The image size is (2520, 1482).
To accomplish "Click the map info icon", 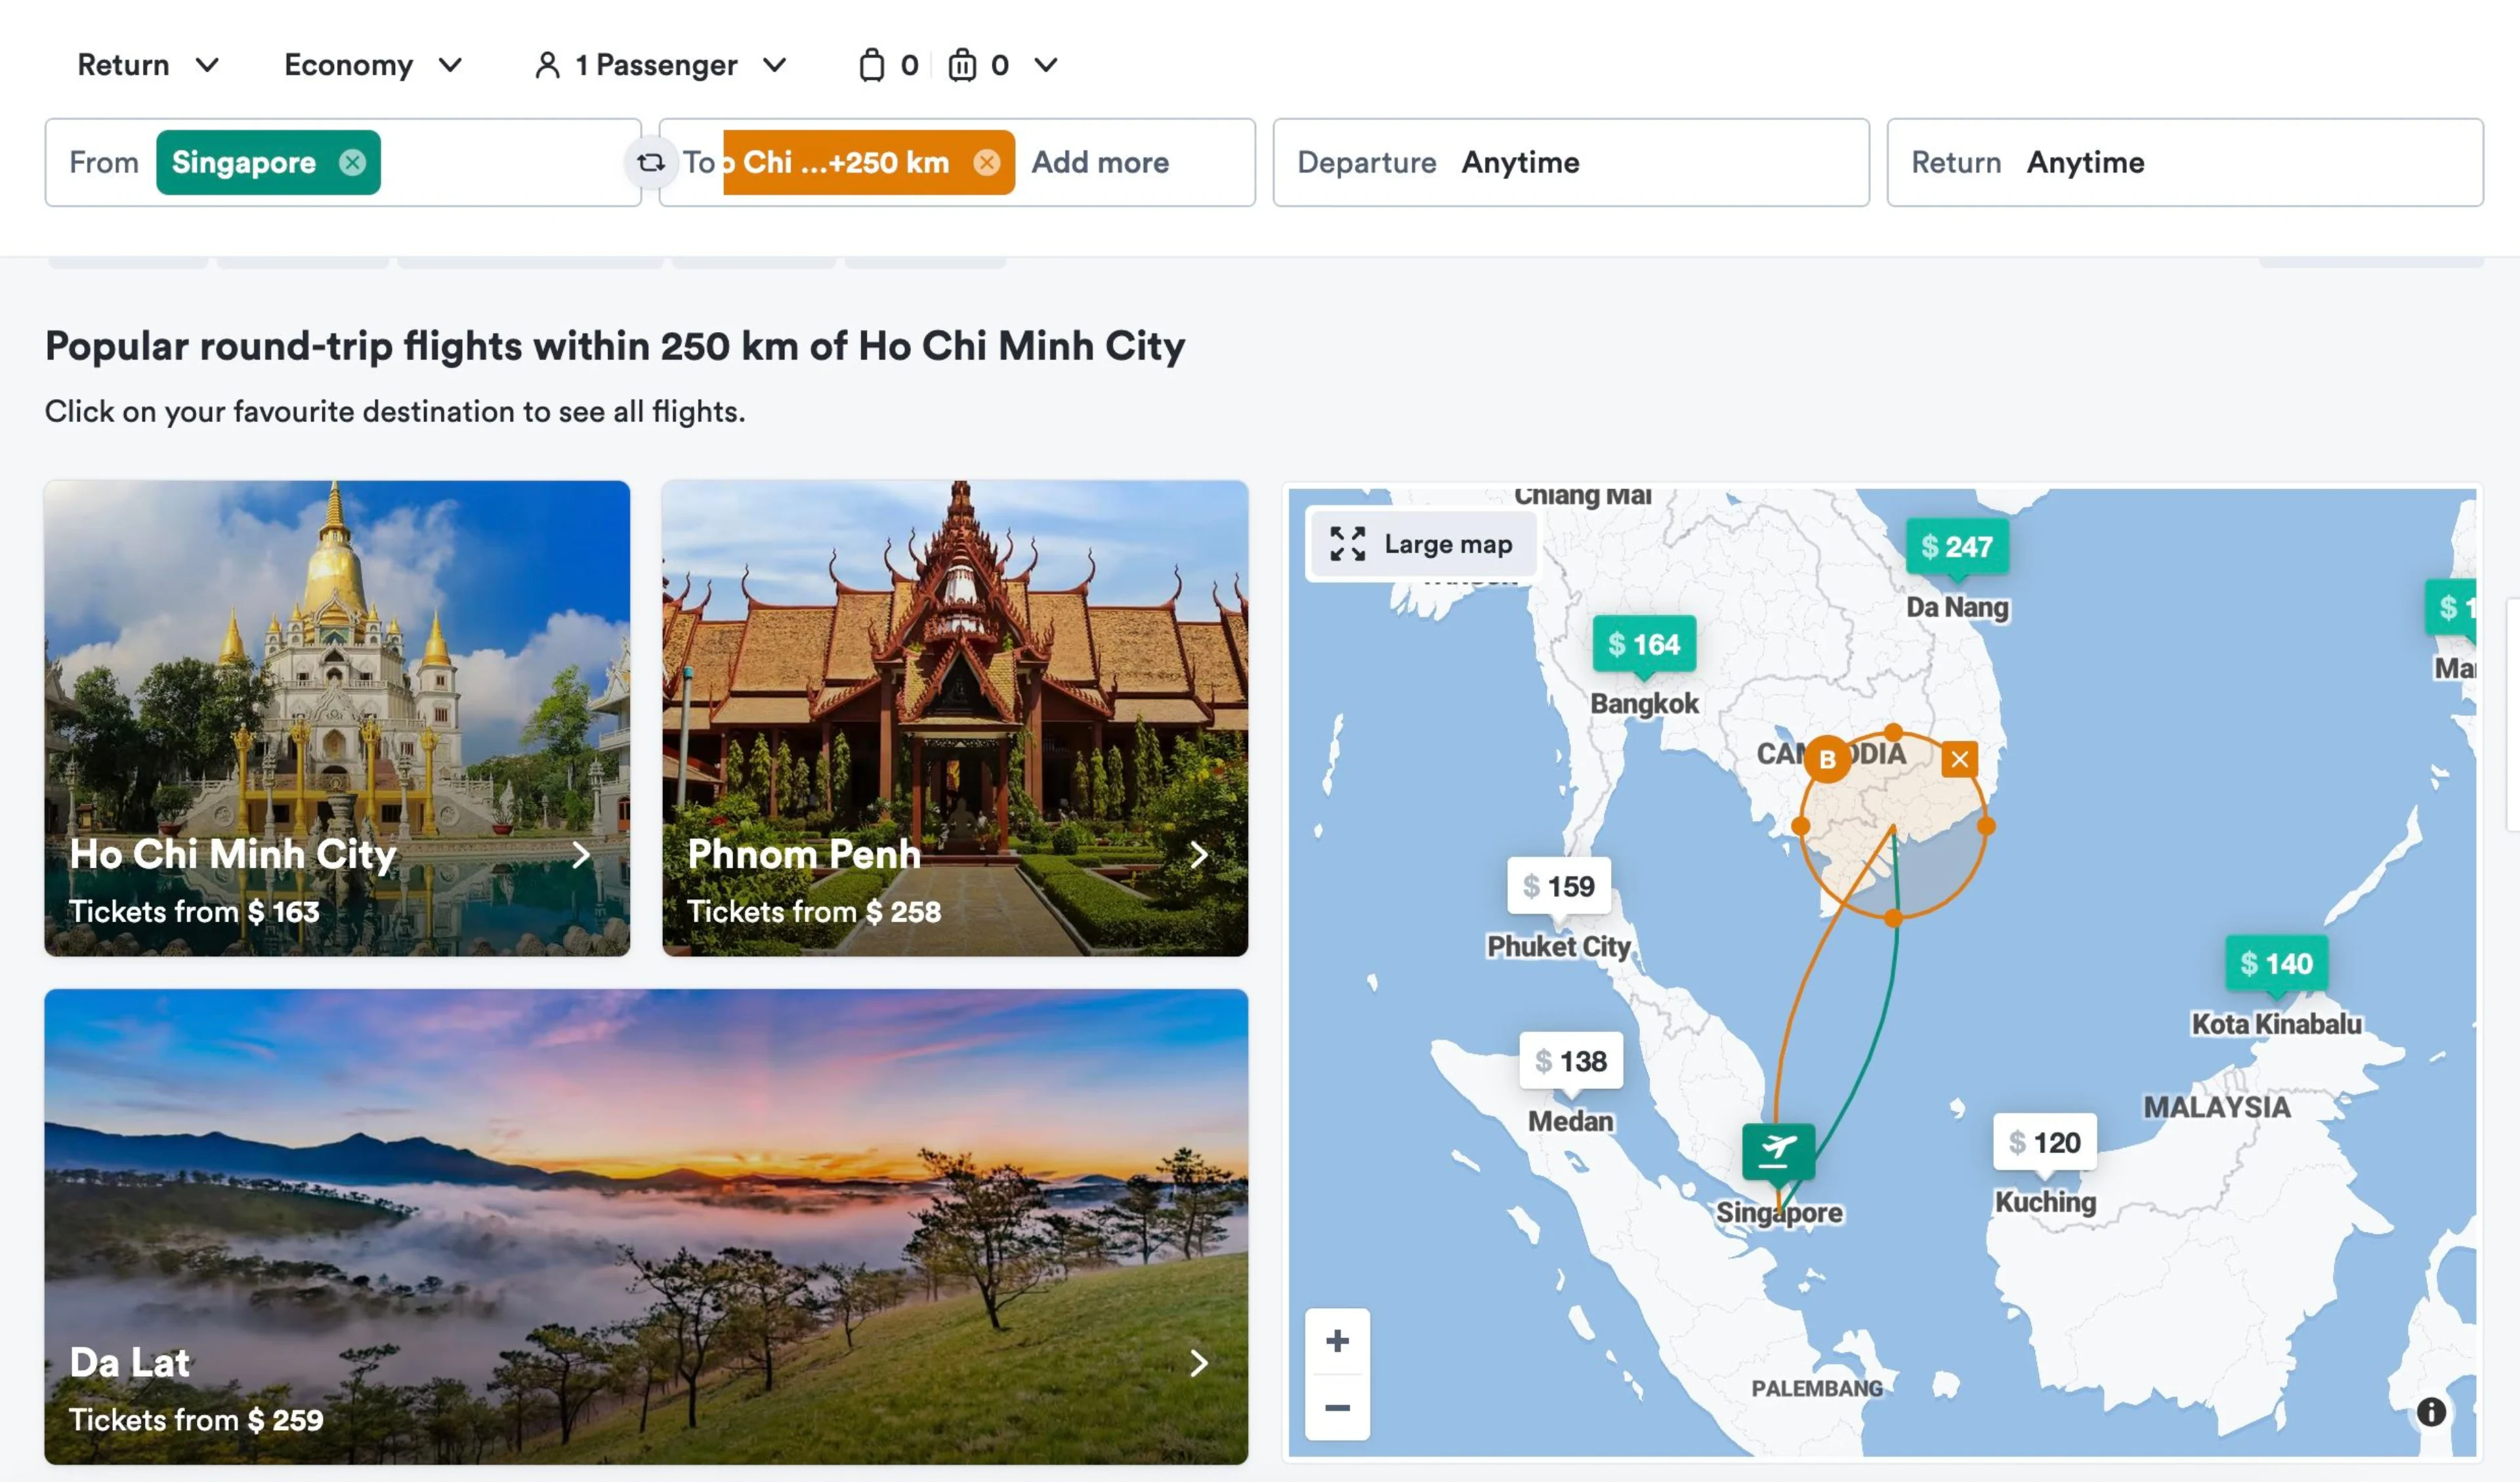I will point(2431,1411).
